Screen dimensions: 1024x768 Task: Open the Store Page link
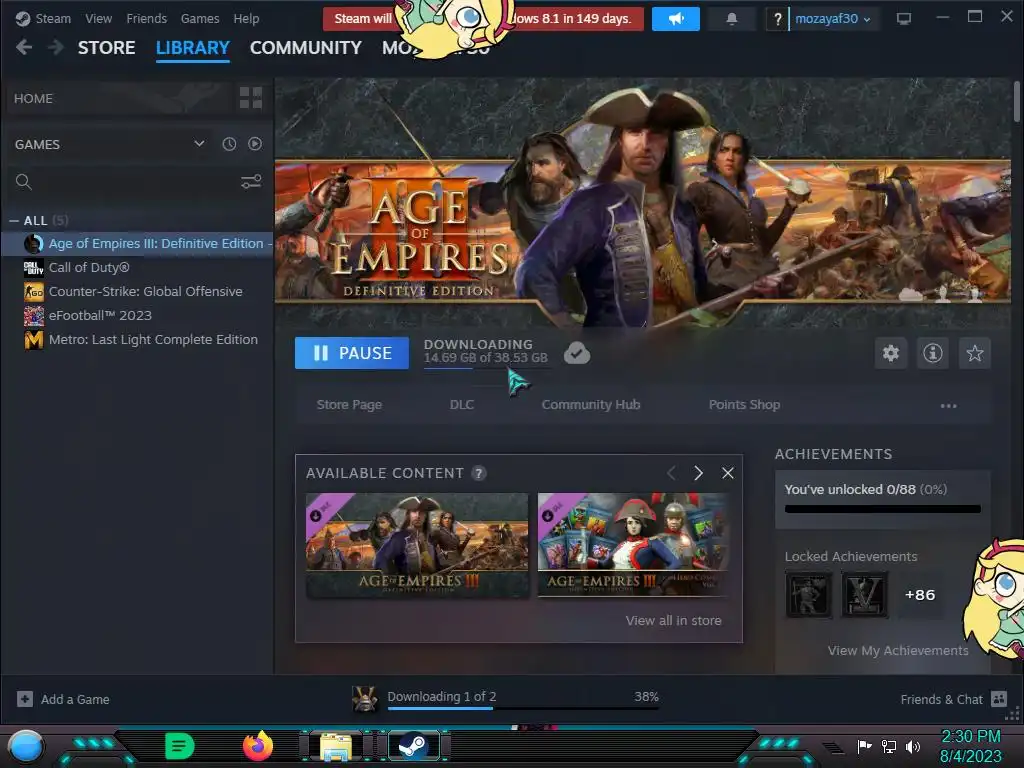(349, 405)
